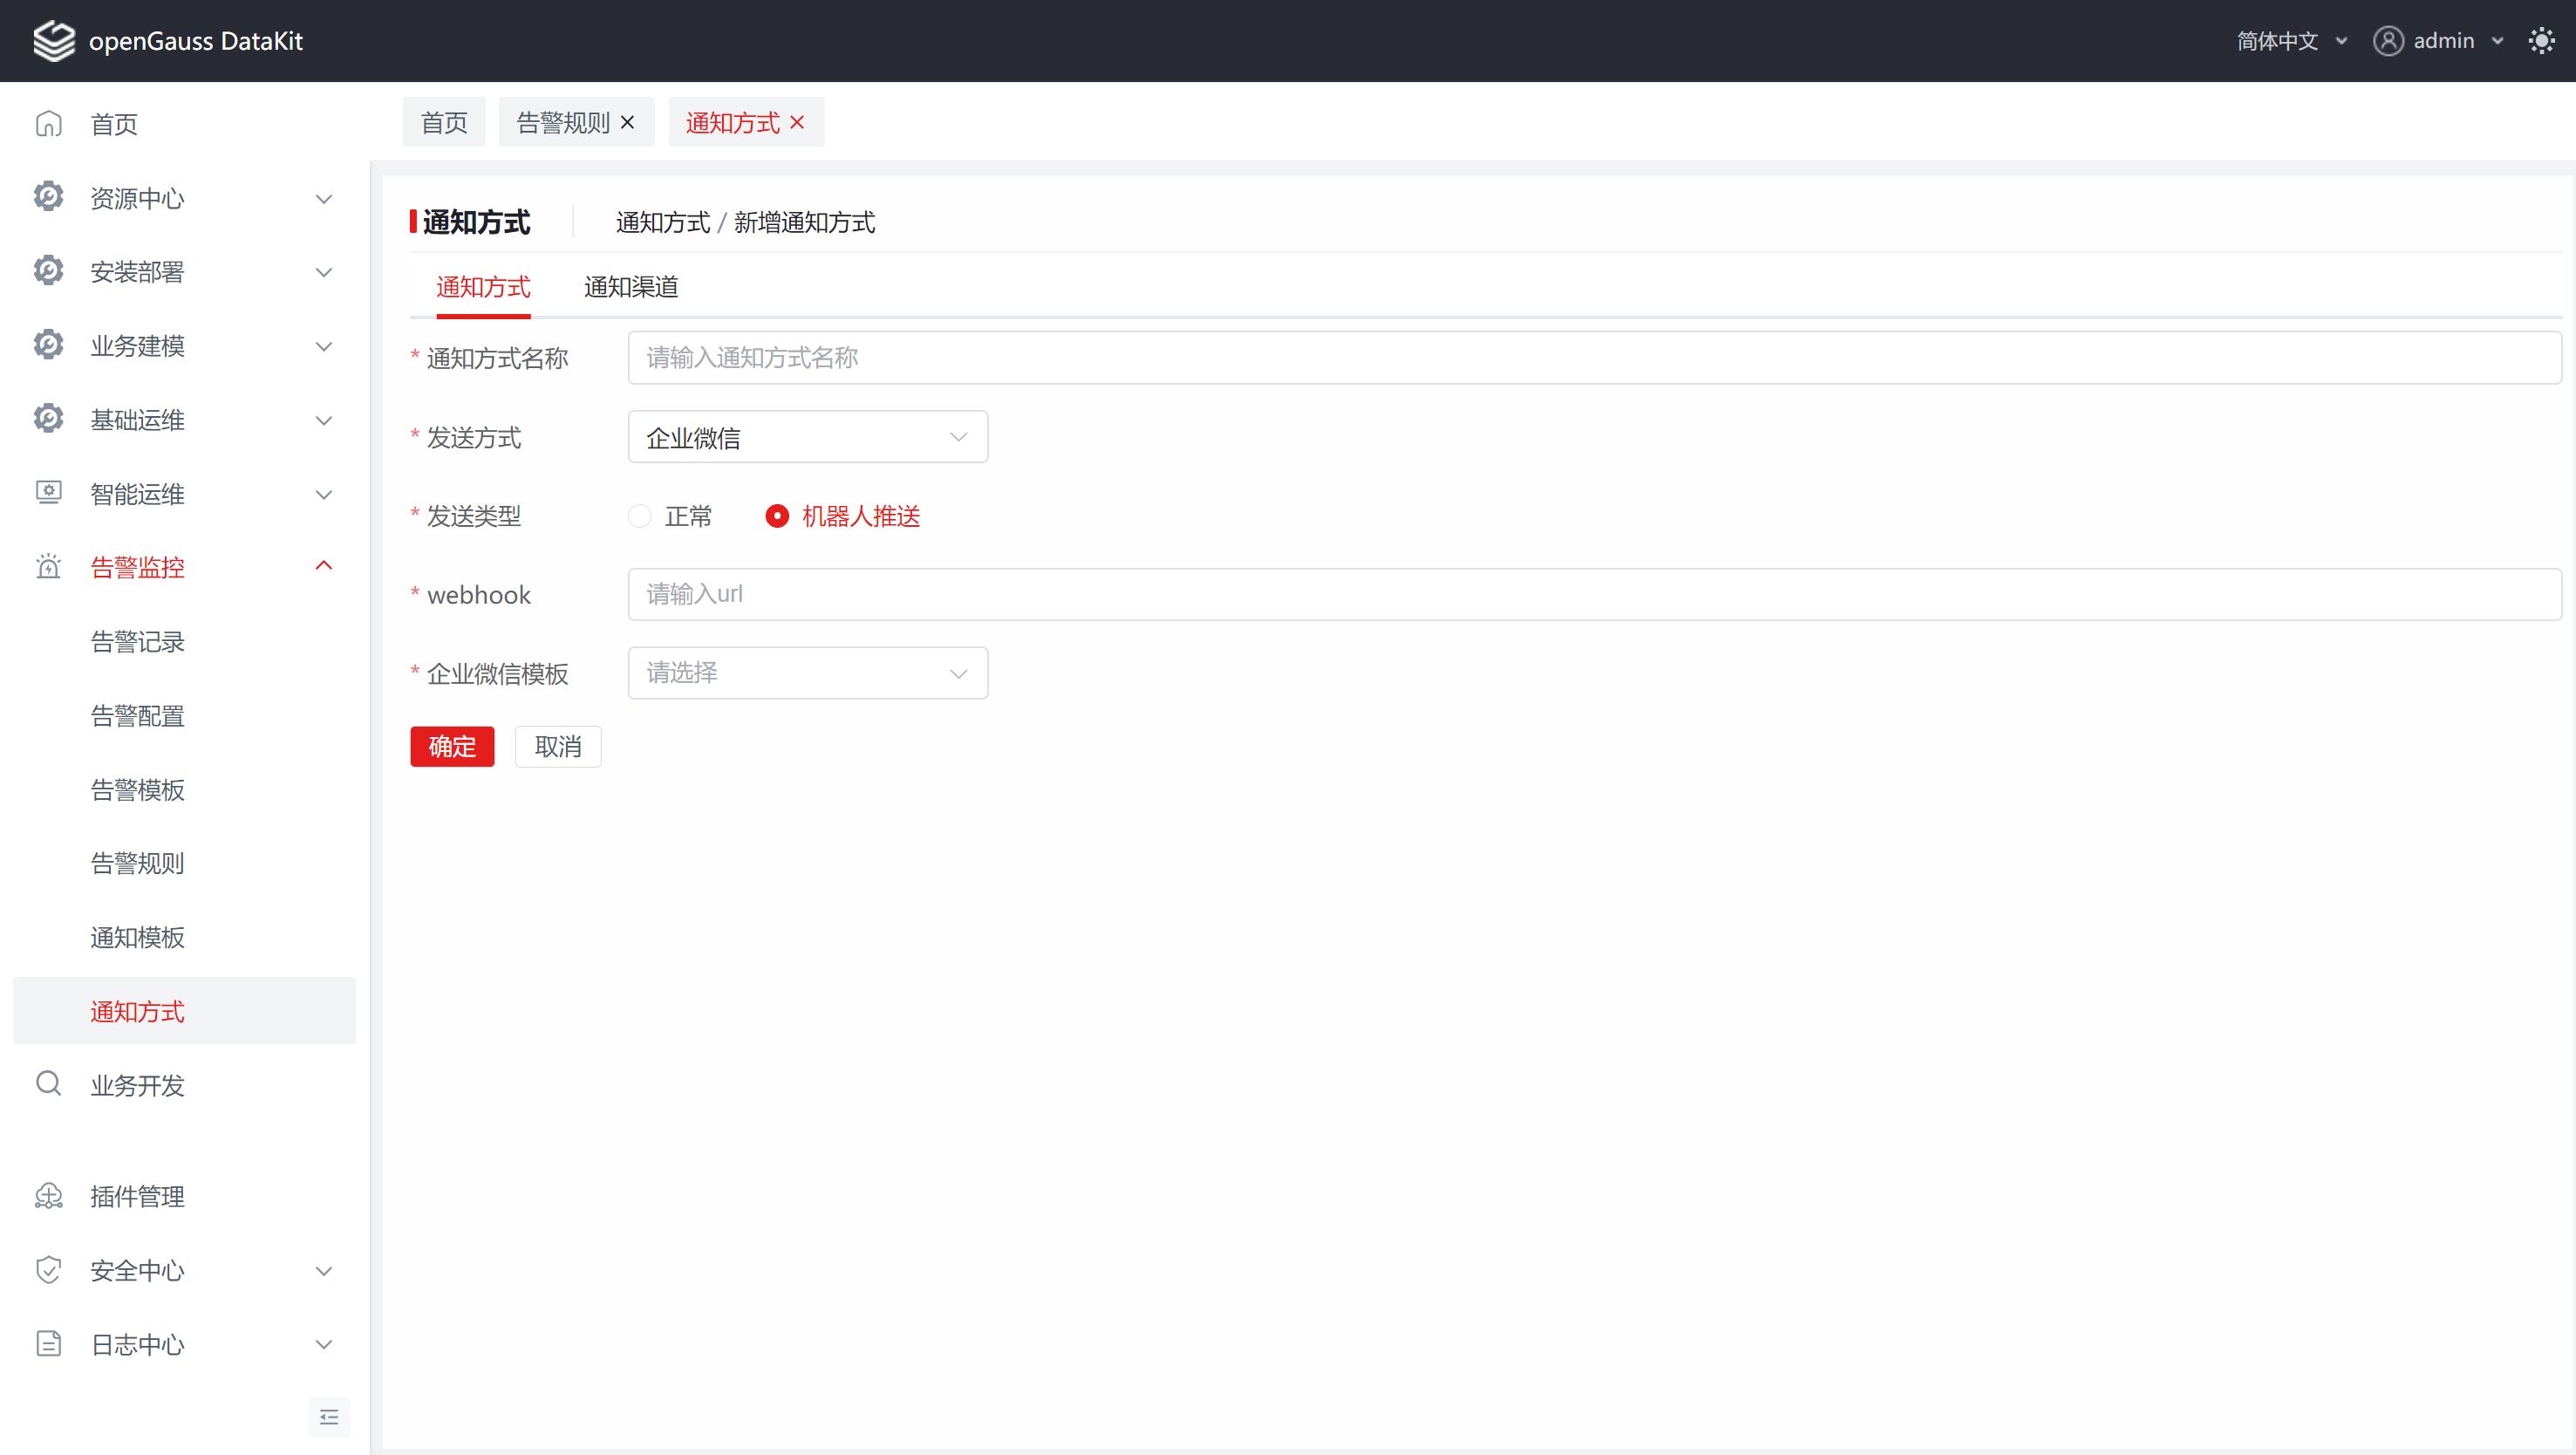The image size is (2576, 1455).
Task: Select the 正常 radio button
Action: [x=640, y=516]
